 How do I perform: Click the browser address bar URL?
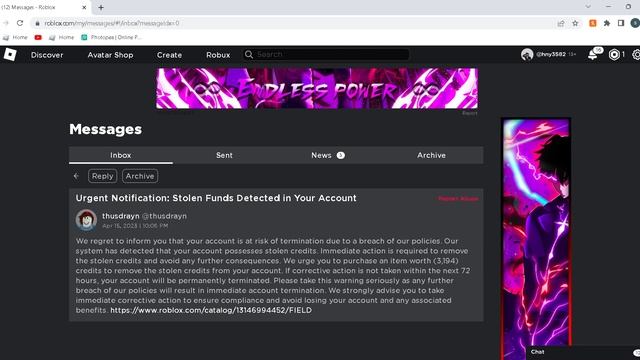point(112,23)
